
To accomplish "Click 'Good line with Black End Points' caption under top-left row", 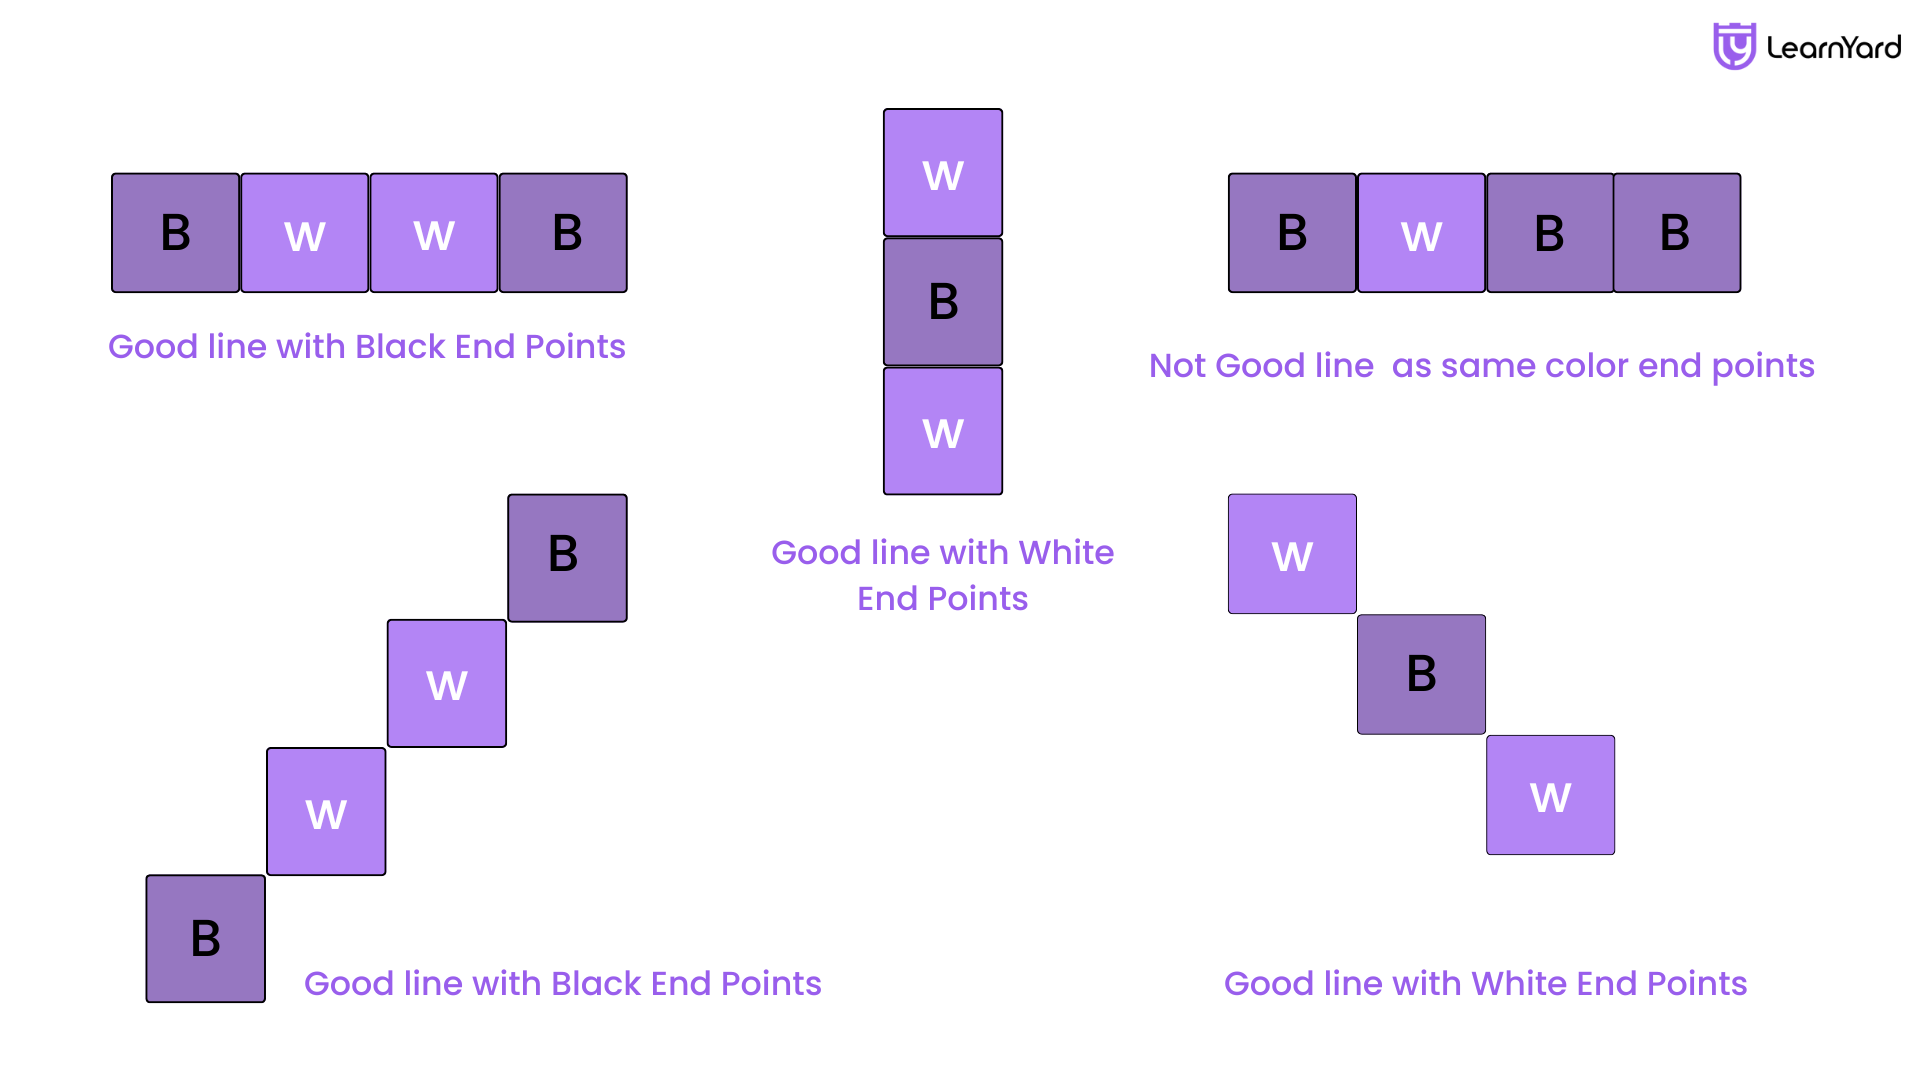I will 366,347.
